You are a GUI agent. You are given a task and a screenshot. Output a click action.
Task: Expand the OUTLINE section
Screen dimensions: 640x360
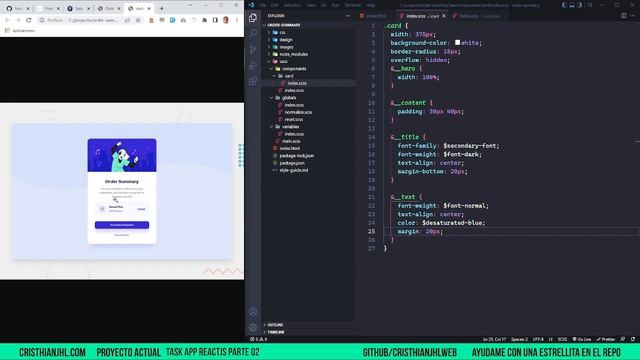309,325
